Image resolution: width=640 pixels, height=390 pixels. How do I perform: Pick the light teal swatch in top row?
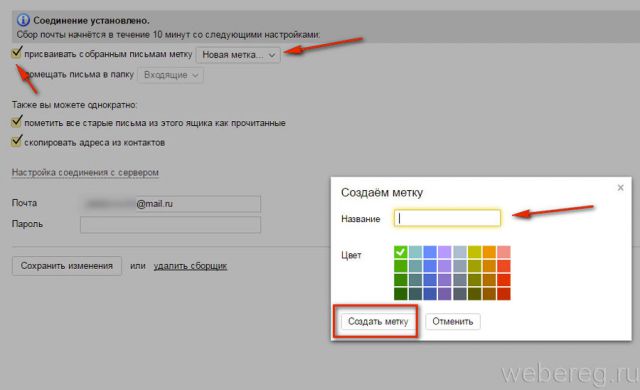(x=415, y=252)
